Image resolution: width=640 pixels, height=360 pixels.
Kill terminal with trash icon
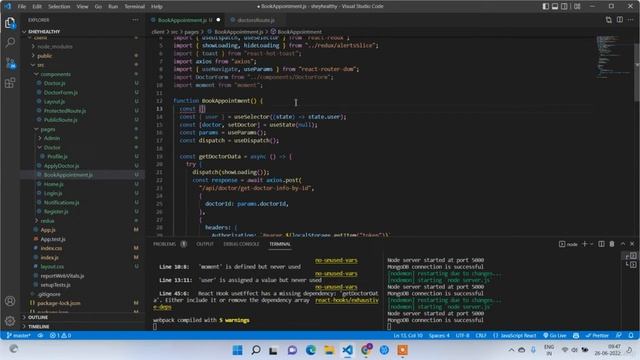point(612,244)
